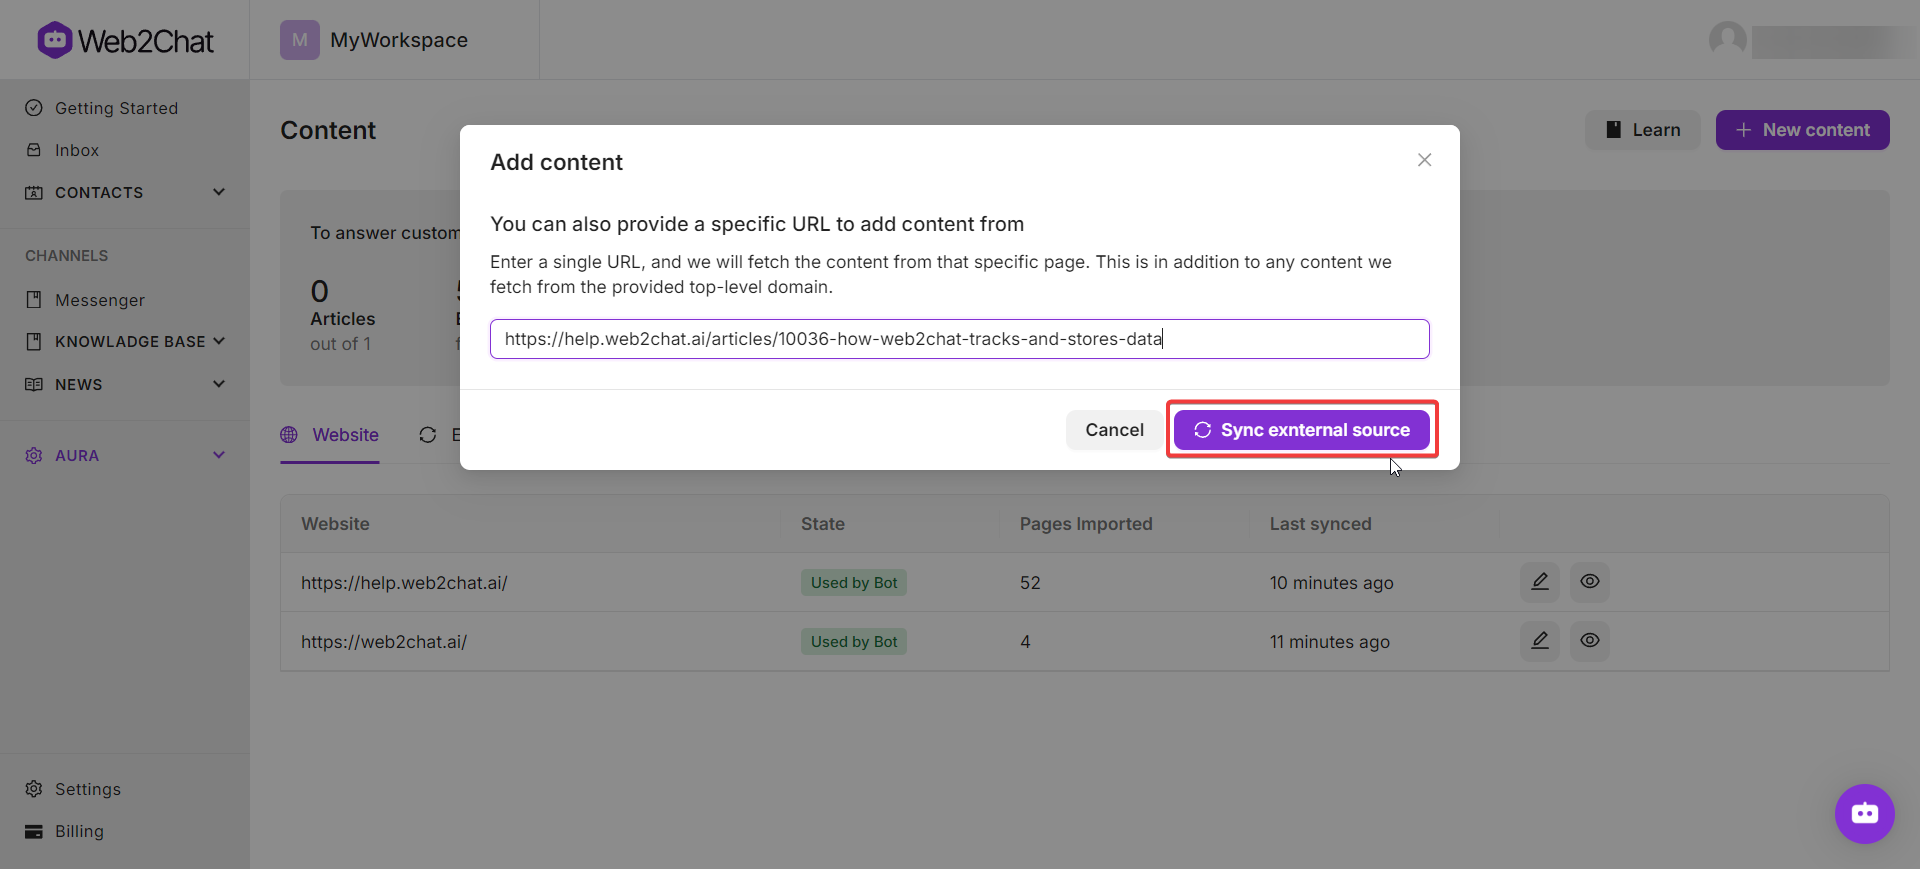Click the globe icon on Website tab
The image size is (1920, 869).
point(289,435)
